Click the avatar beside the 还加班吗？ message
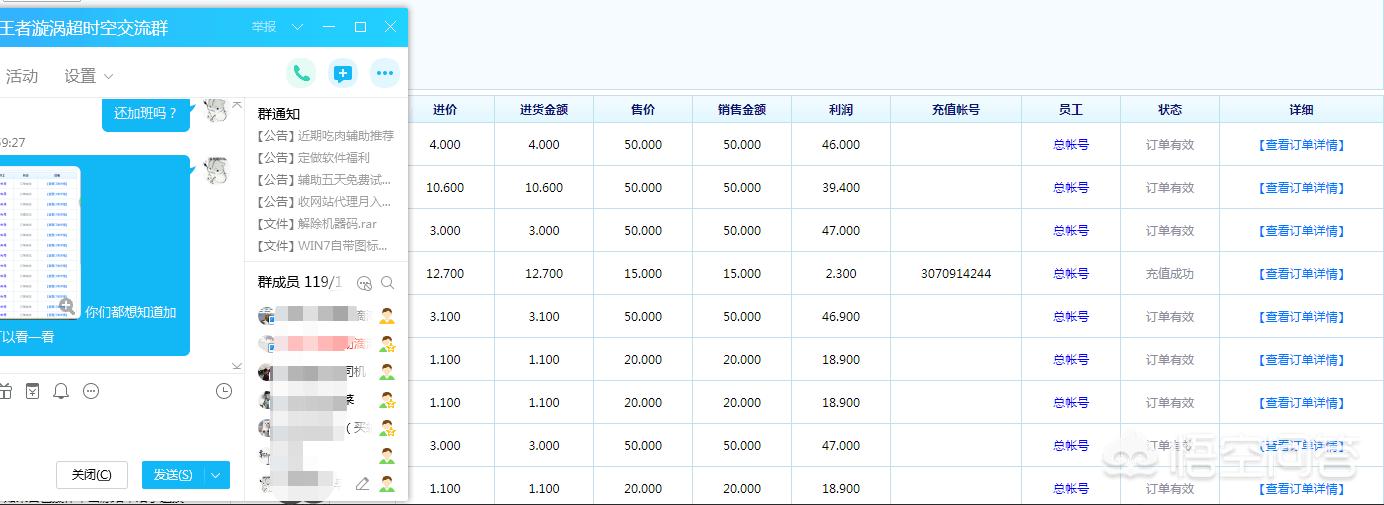 (x=216, y=109)
